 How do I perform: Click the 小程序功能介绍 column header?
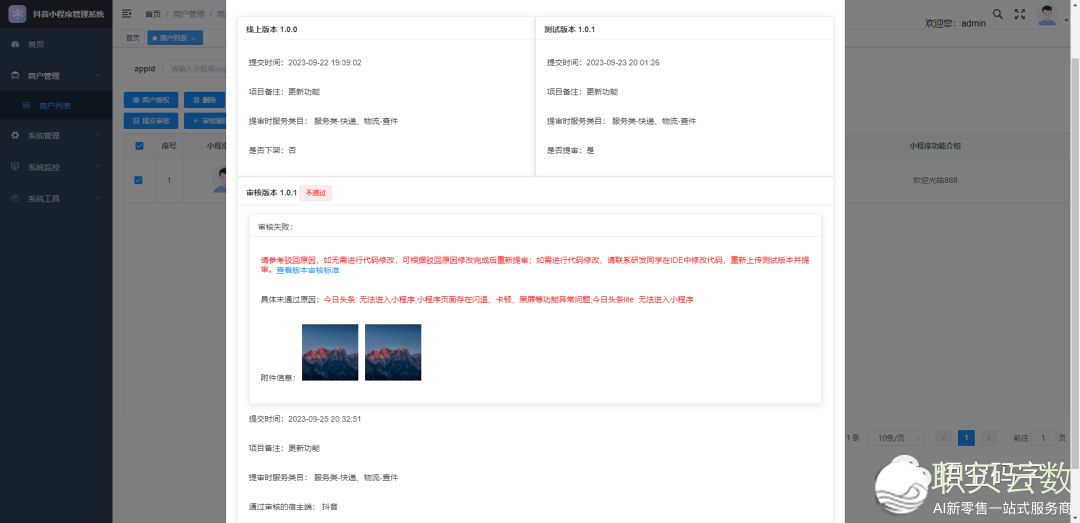[x=935, y=146]
